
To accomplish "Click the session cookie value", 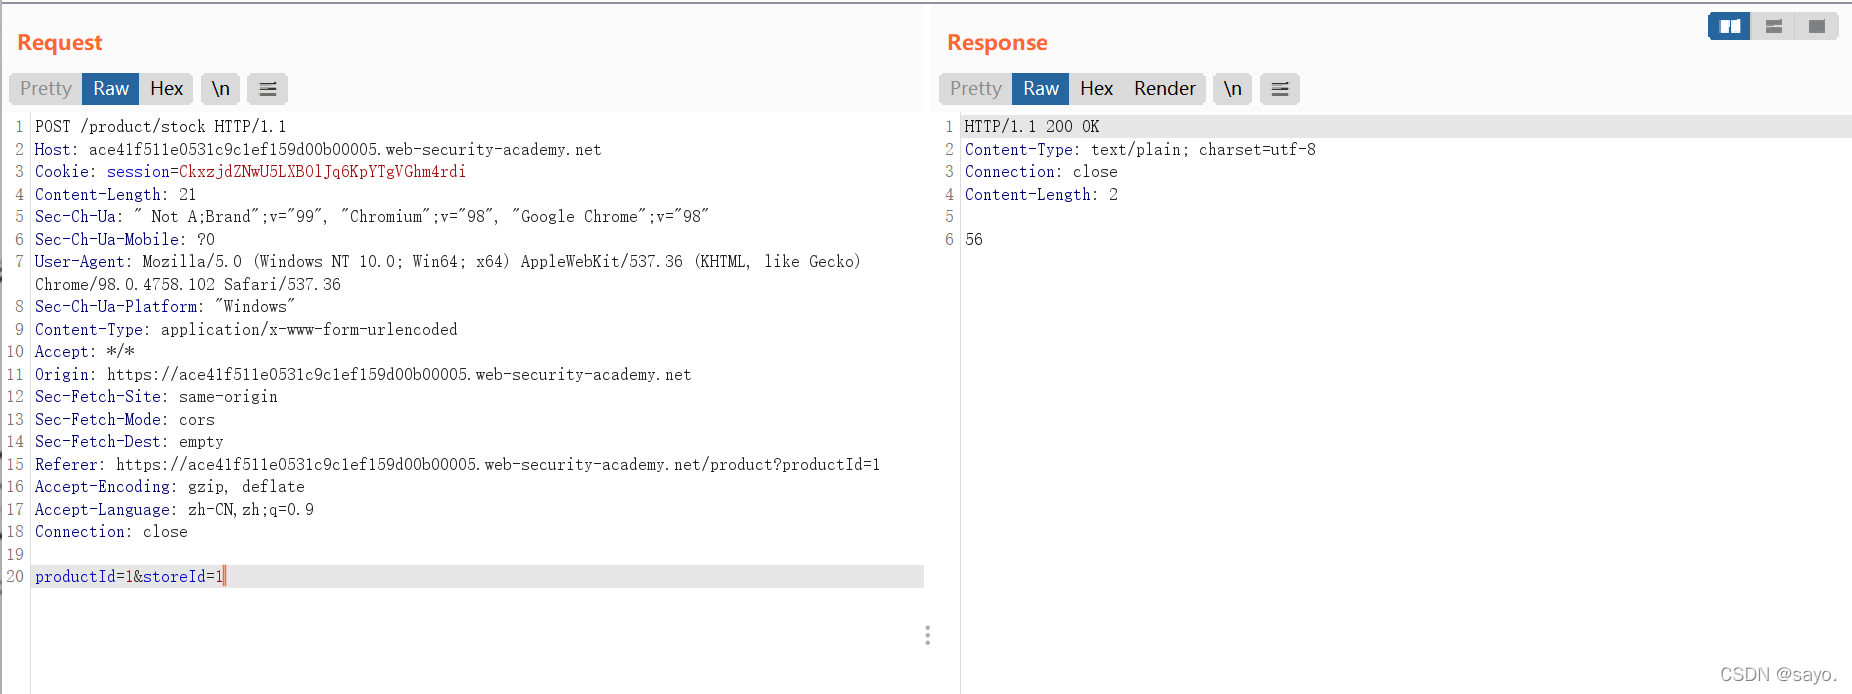I will click(322, 172).
